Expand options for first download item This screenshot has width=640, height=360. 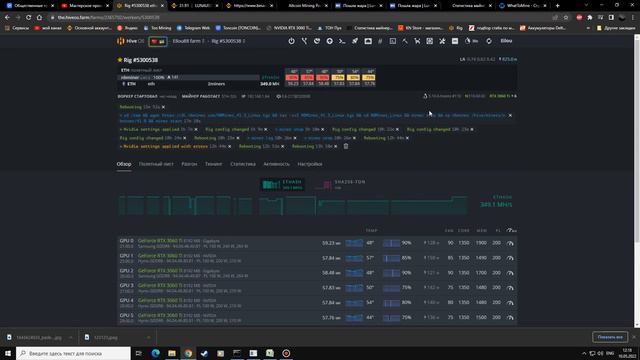coord(70,338)
